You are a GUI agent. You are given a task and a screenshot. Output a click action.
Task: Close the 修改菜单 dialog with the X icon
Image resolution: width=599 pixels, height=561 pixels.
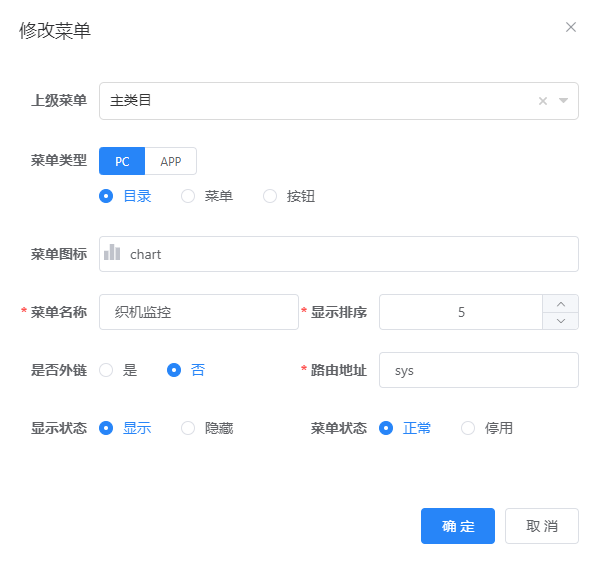[571, 27]
